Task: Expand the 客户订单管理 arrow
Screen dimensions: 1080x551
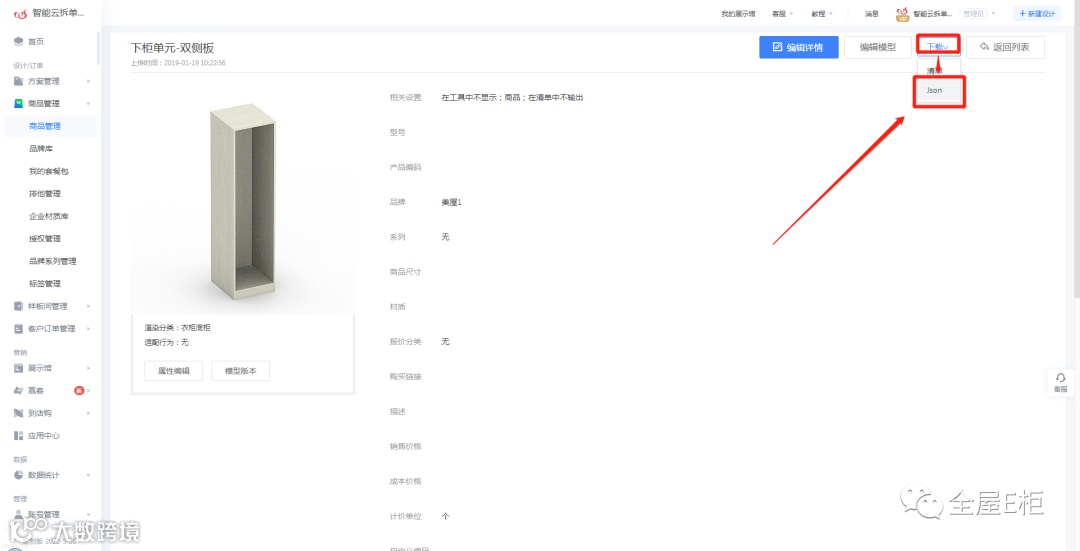Action: 88,329
